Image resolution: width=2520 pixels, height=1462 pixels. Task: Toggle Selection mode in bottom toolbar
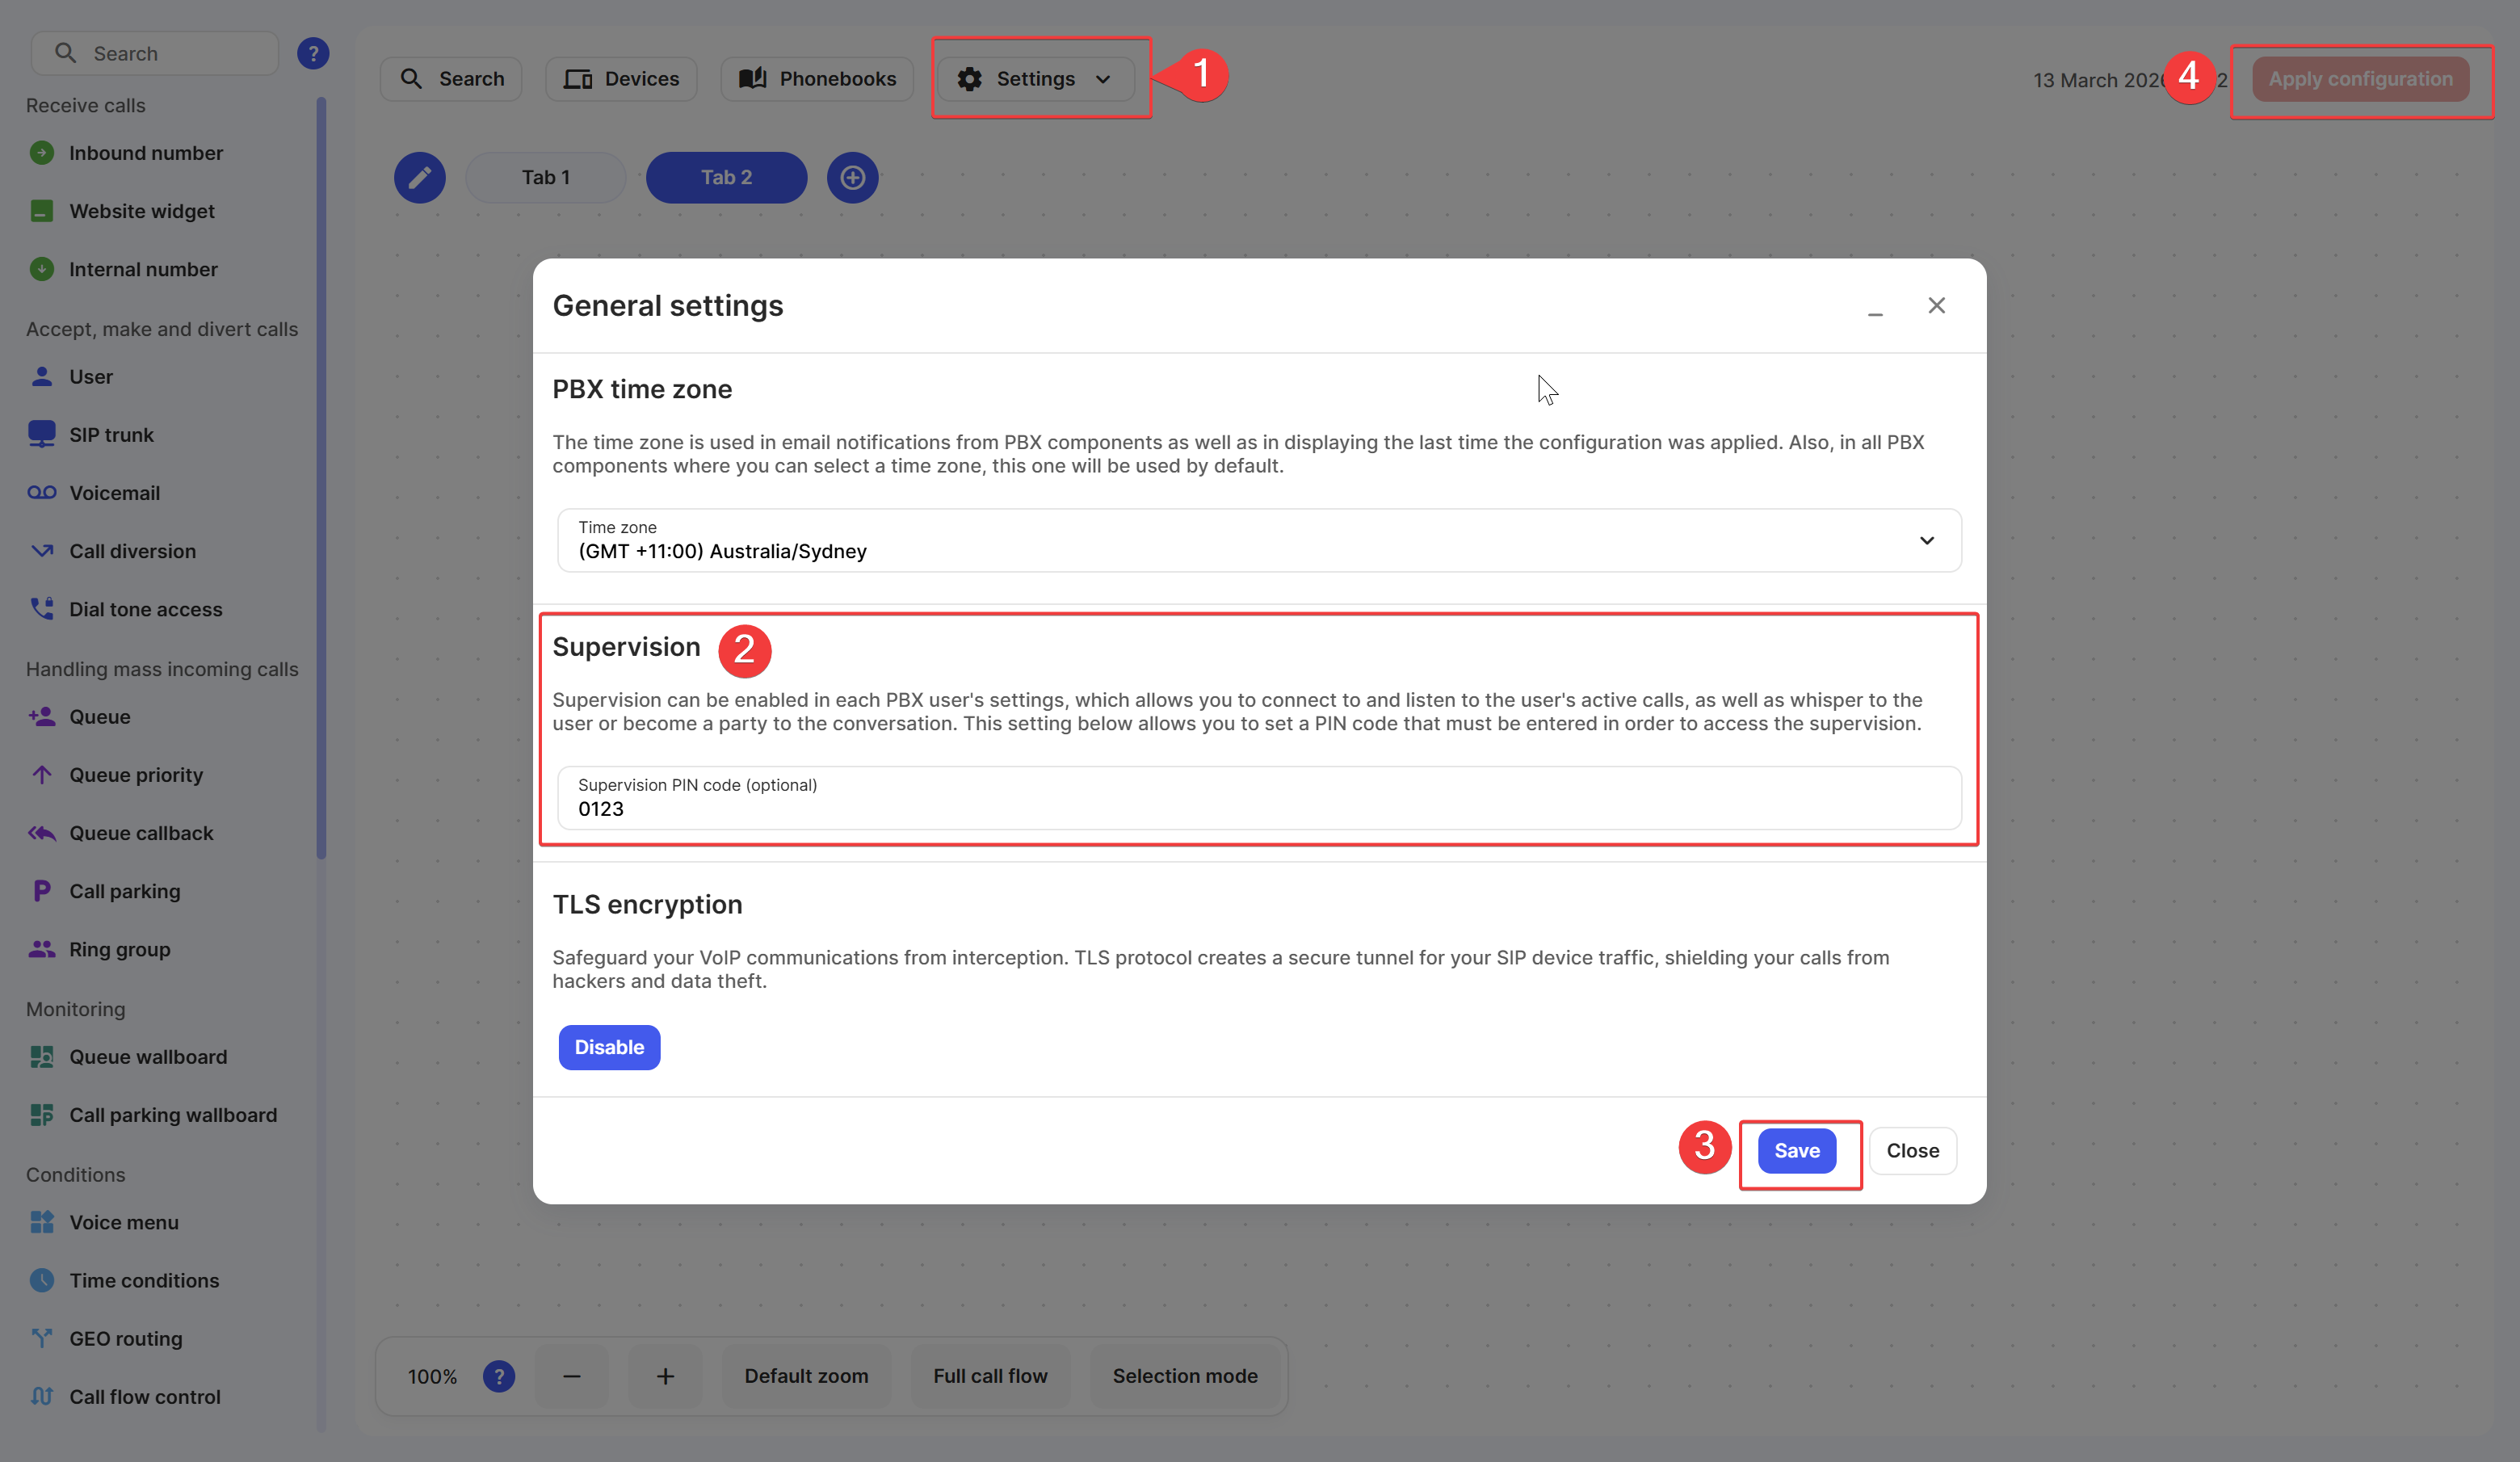[x=1184, y=1376]
